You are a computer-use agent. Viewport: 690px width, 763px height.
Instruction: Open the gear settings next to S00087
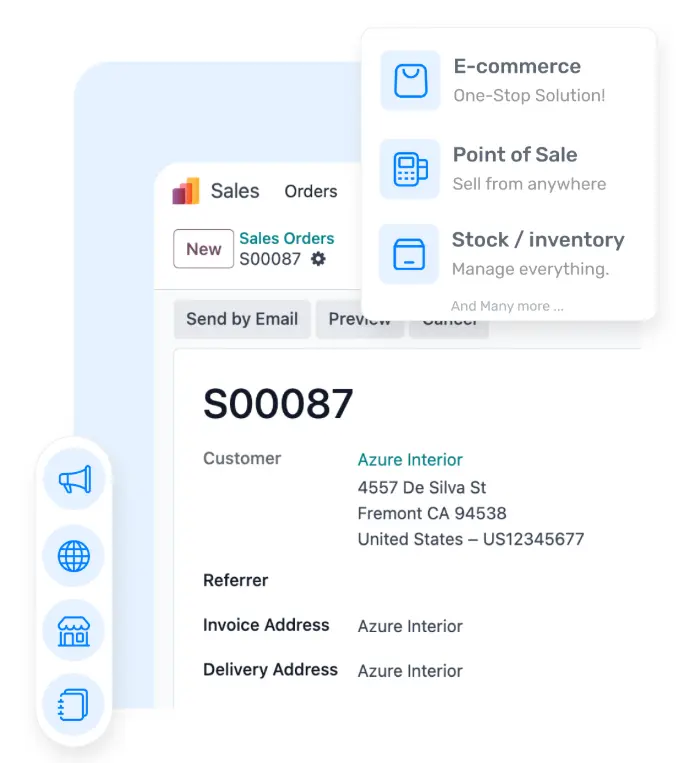click(318, 259)
